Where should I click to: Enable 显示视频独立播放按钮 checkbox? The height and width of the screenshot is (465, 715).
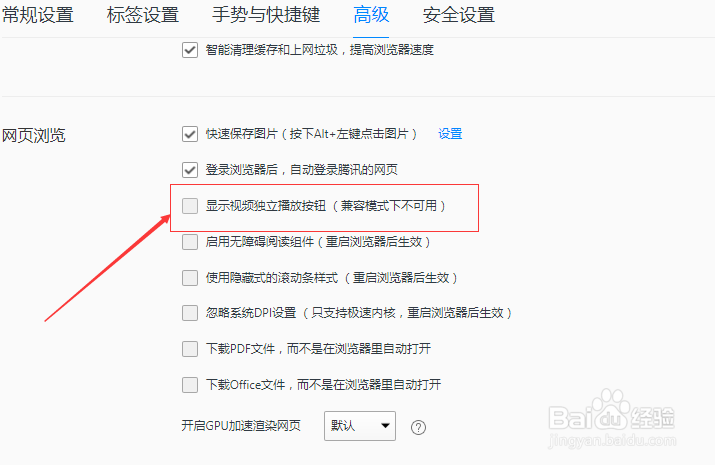[x=190, y=206]
